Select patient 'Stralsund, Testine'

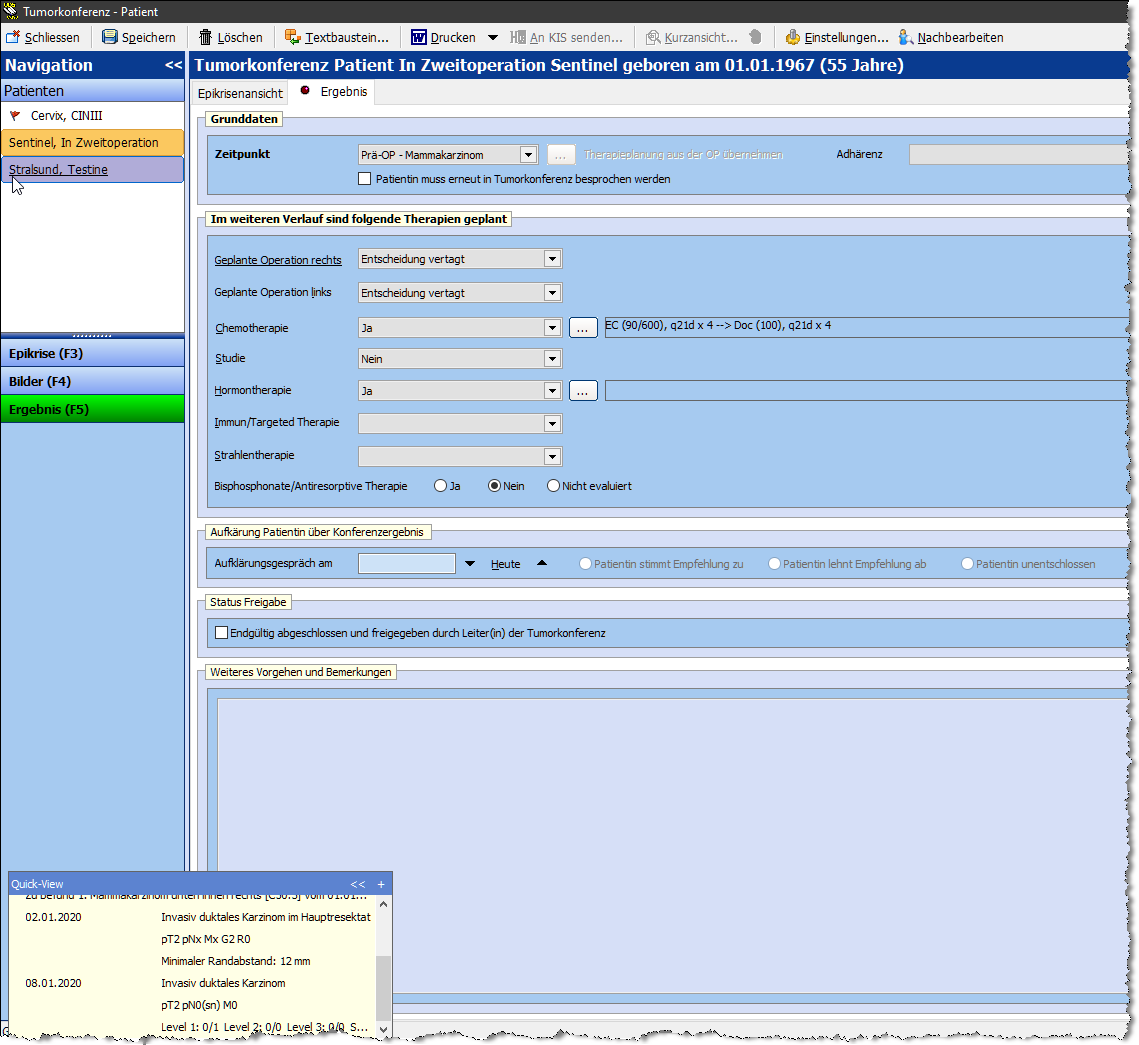[x=92, y=169]
